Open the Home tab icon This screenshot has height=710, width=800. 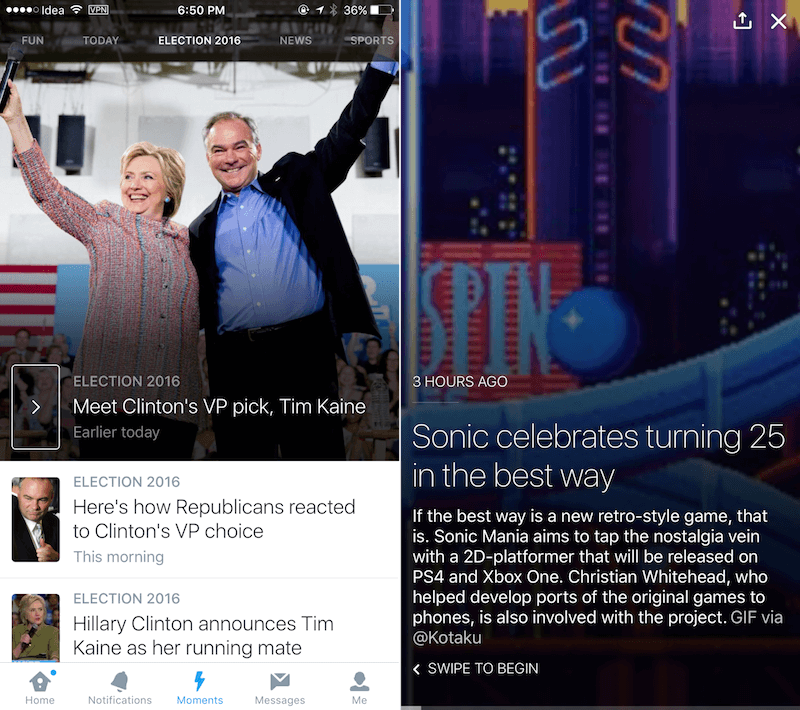[x=40, y=681]
